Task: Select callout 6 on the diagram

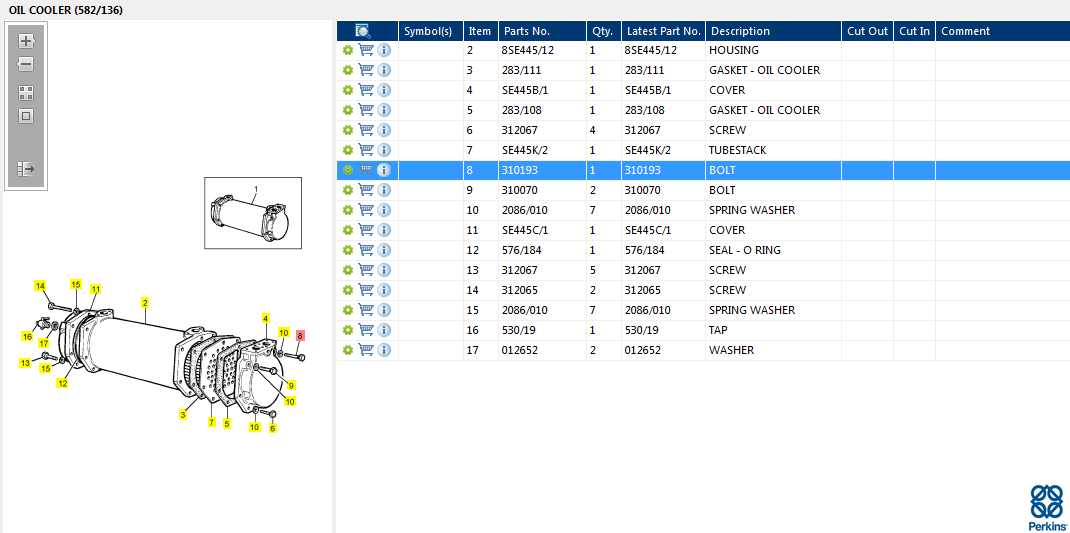Action: [x=272, y=428]
